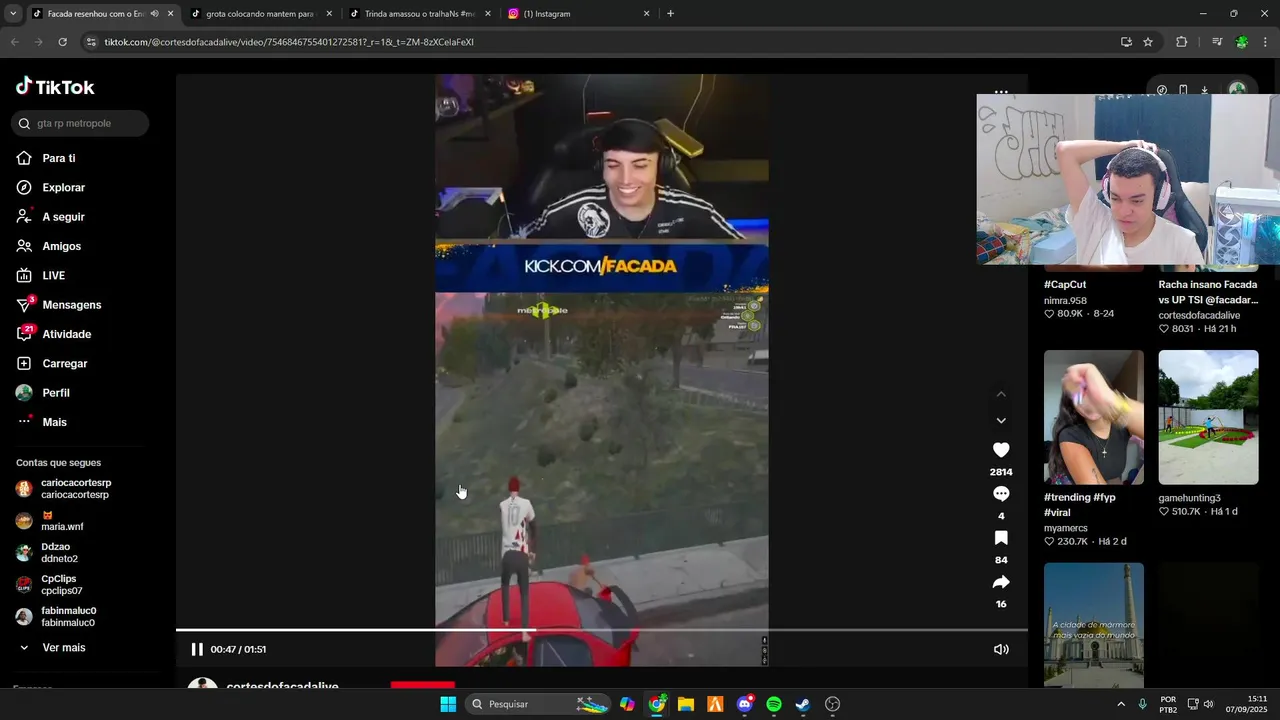Open video comments
1280x720 pixels.
pos(1001,494)
